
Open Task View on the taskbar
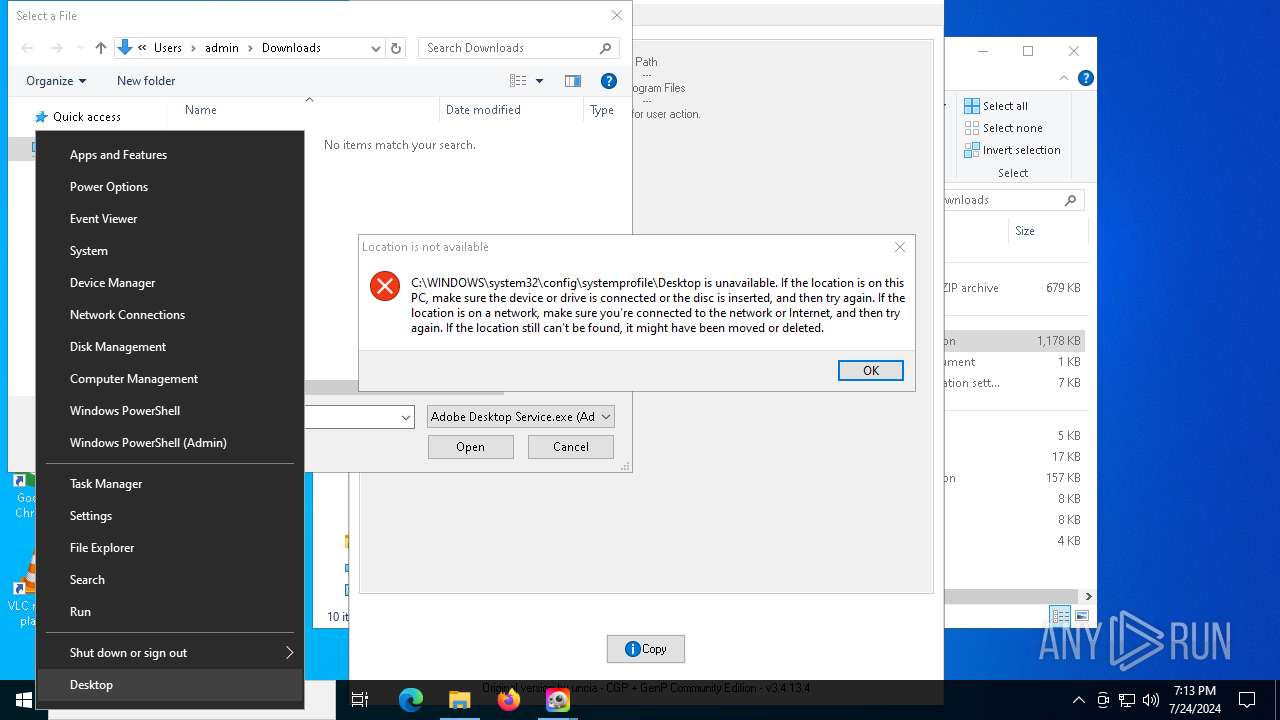(x=360, y=700)
